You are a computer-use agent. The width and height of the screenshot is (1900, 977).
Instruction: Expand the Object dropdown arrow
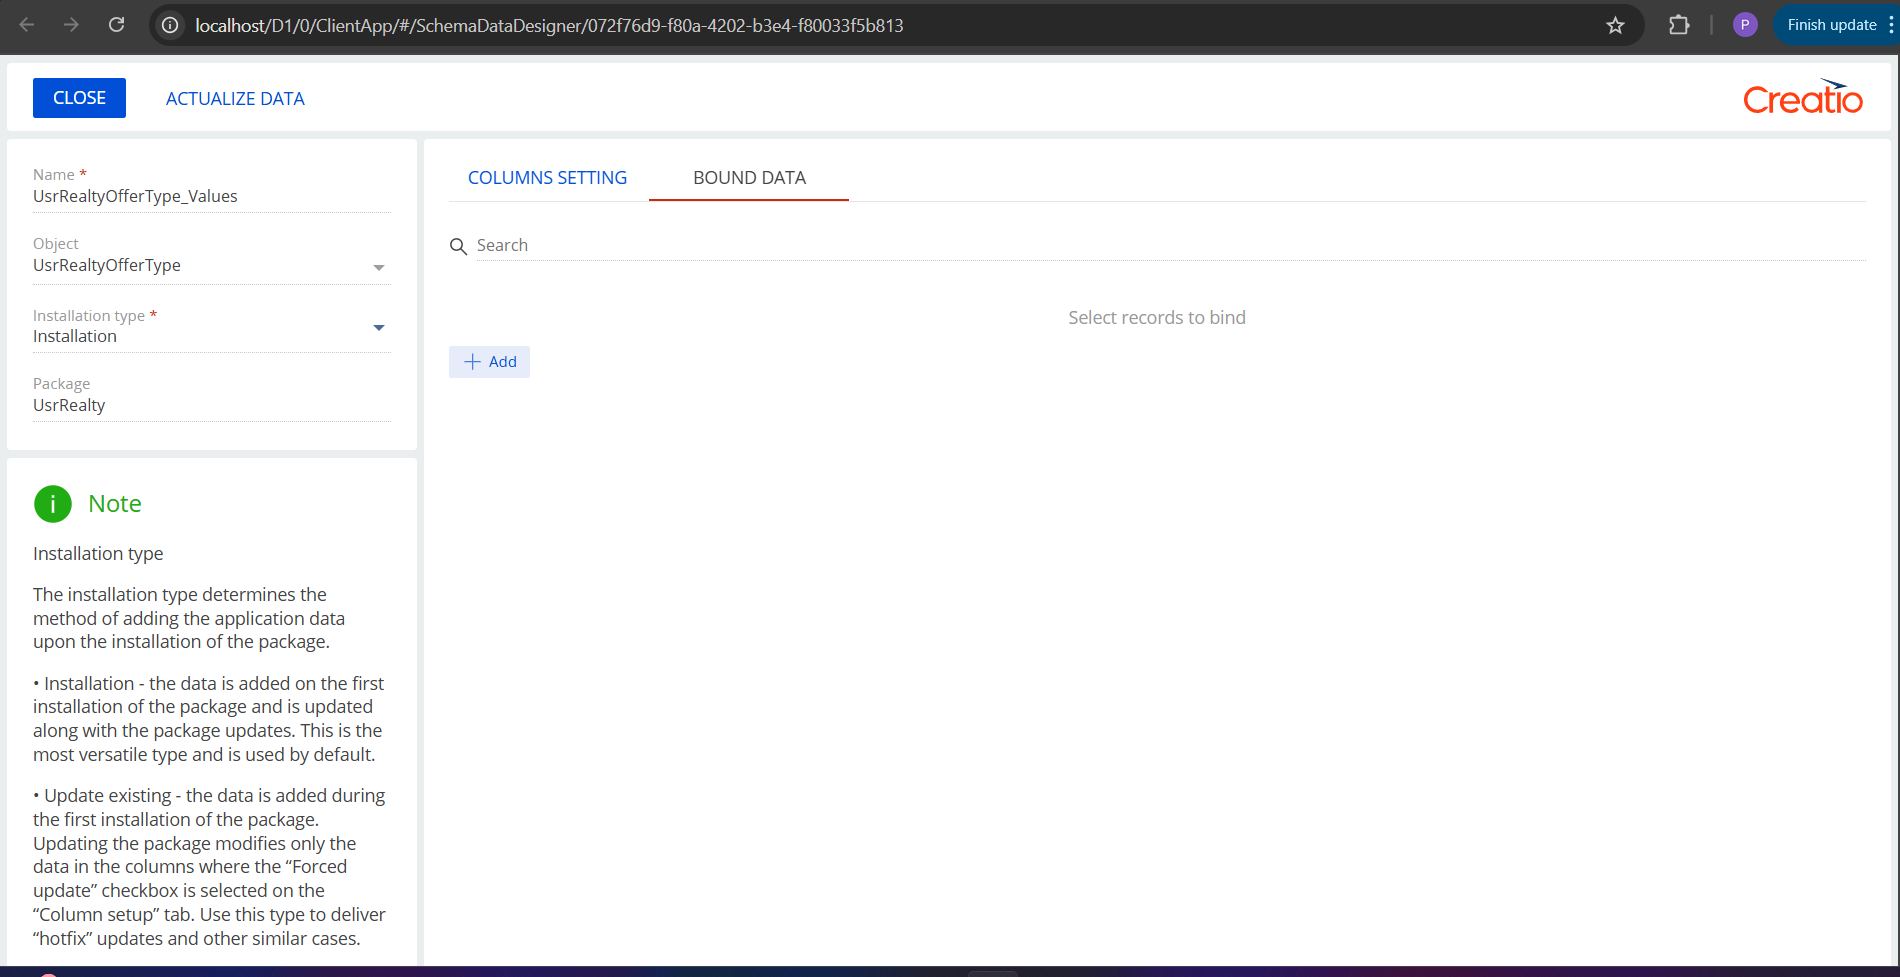(379, 267)
